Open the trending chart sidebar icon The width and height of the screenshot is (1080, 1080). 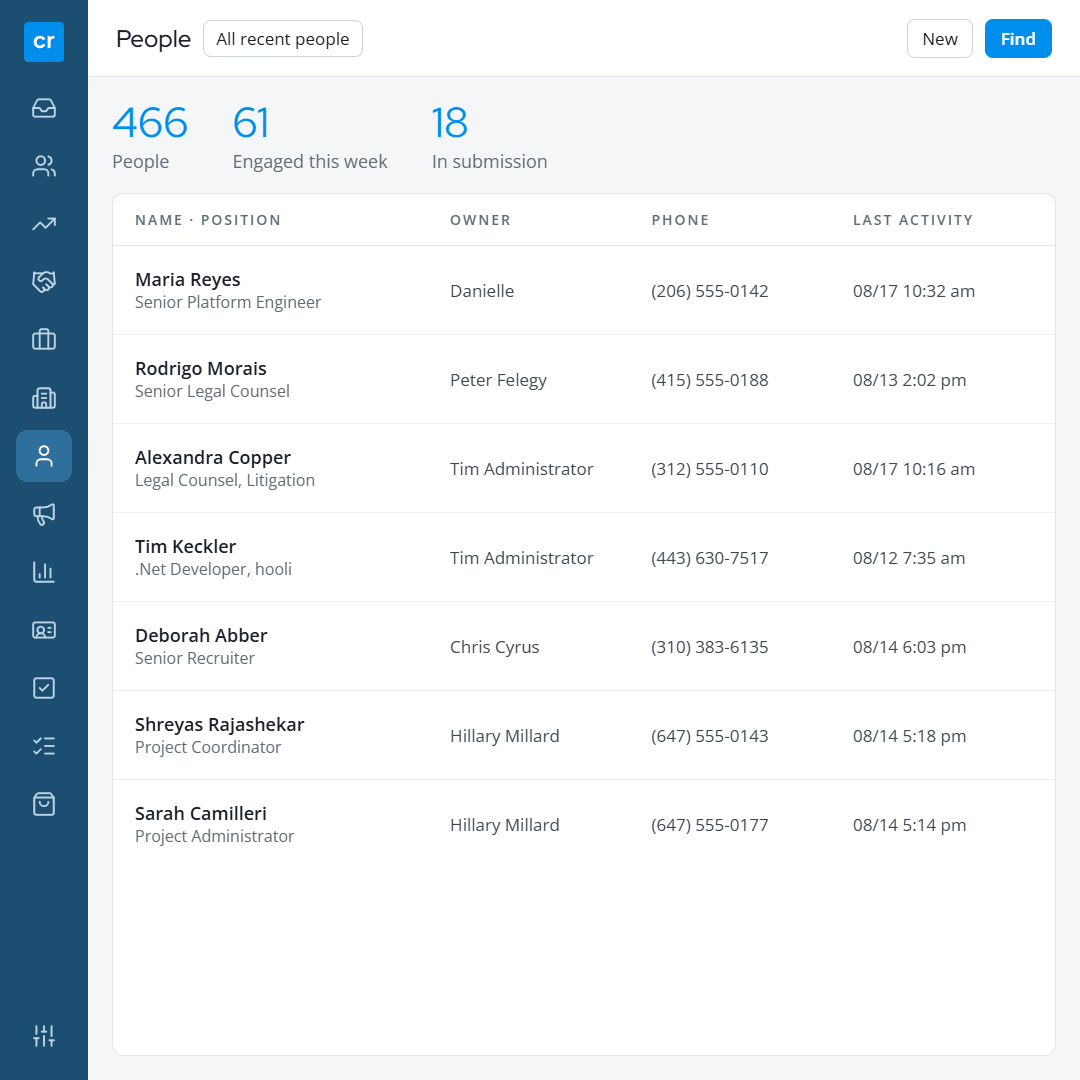tap(43, 224)
